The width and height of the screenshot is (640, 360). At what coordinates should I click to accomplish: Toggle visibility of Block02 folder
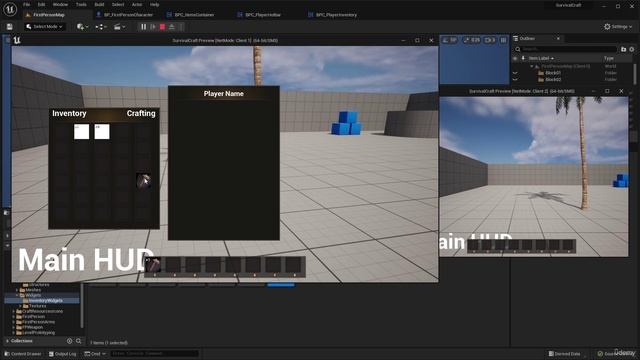(x=515, y=80)
